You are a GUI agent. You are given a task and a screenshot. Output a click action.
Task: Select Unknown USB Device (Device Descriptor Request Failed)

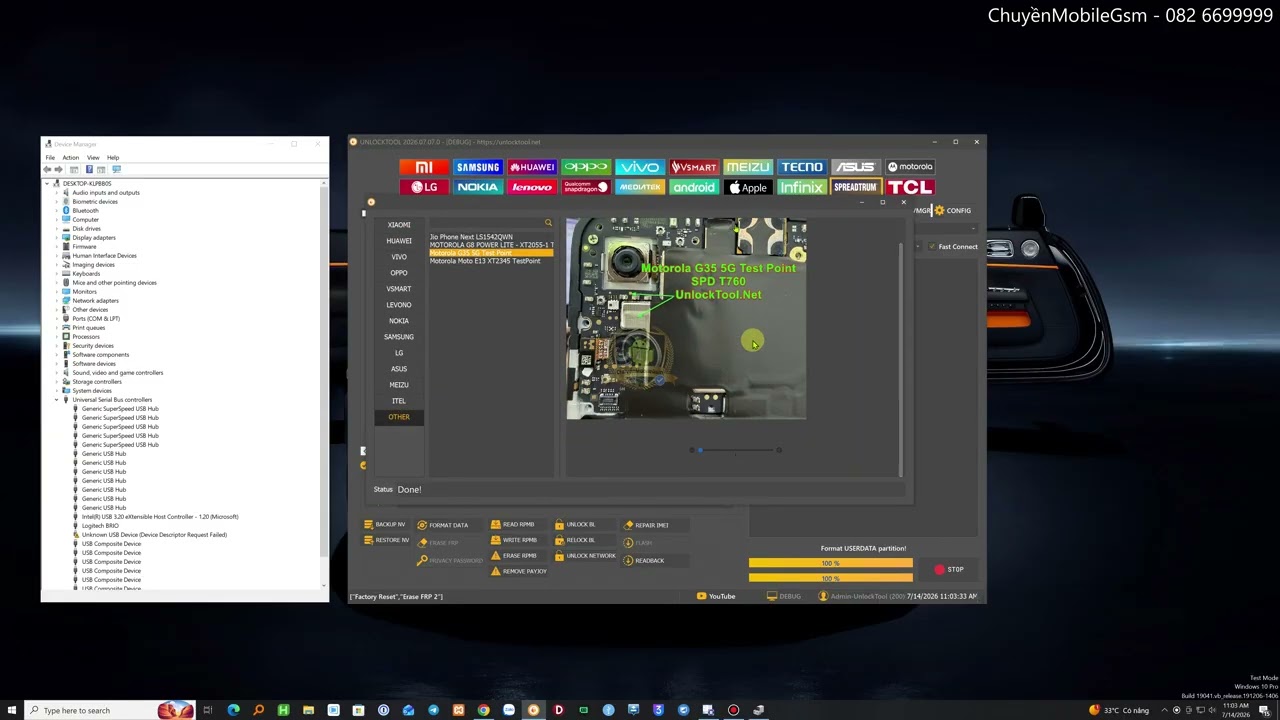(x=154, y=535)
